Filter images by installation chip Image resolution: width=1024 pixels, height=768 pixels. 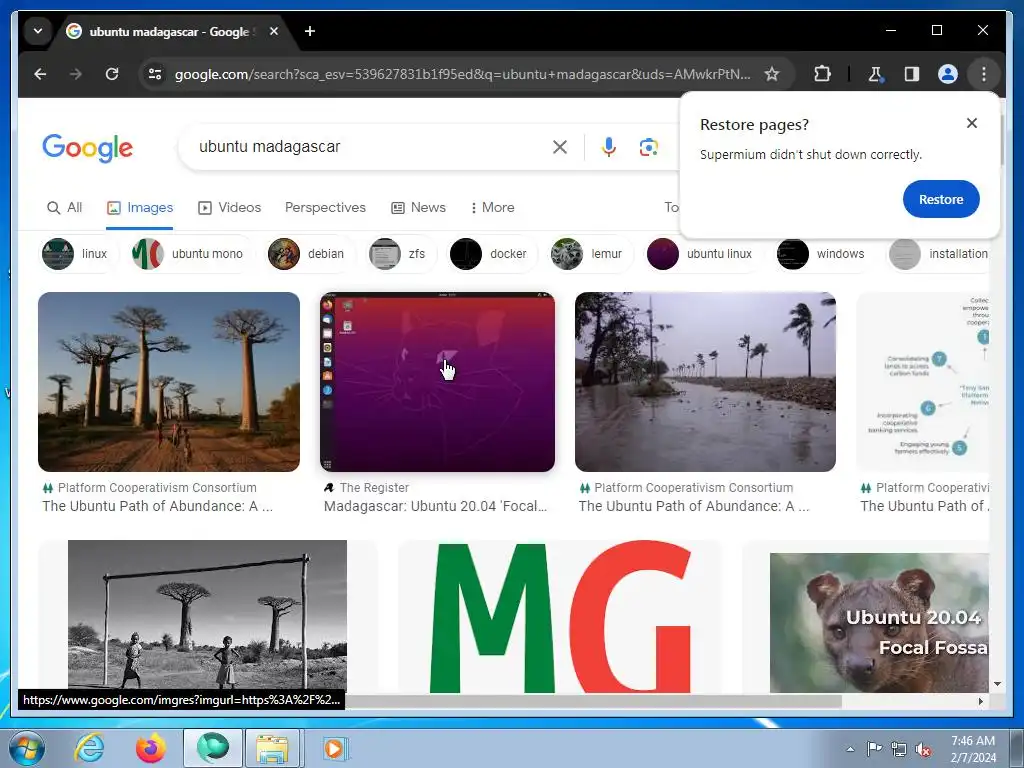[x=939, y=254]
